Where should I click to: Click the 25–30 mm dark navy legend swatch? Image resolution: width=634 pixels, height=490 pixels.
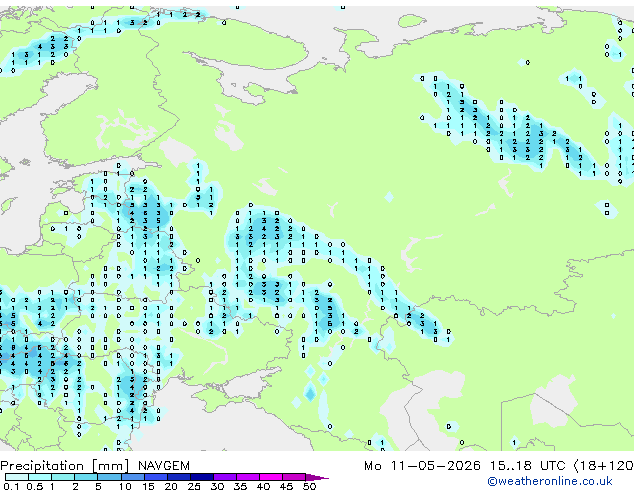(202, 477)
